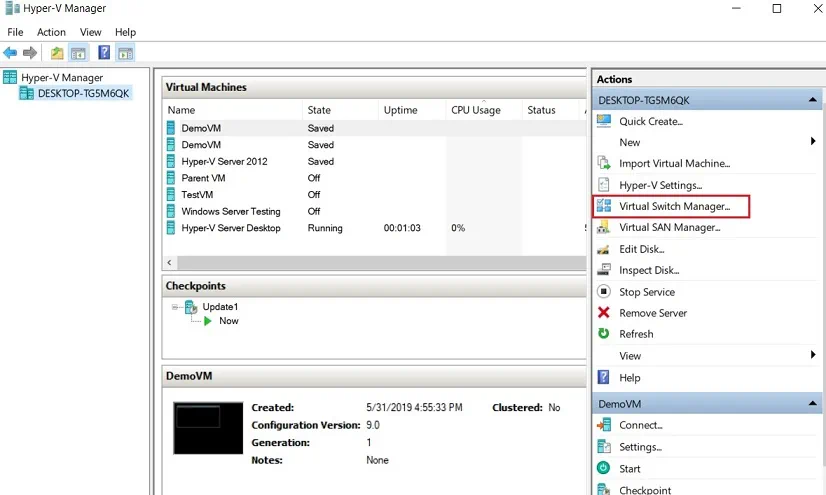Image resolution: width=826 pixels, height=495 pixels.
Task: Open the Action menu in the menu bar
Action: click(51, 32)
